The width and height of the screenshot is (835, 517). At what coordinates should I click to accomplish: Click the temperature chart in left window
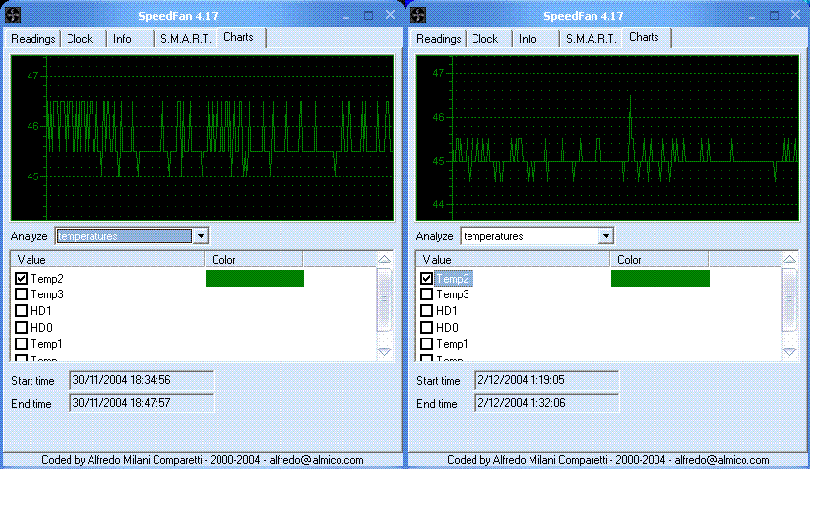coord(202,138)
